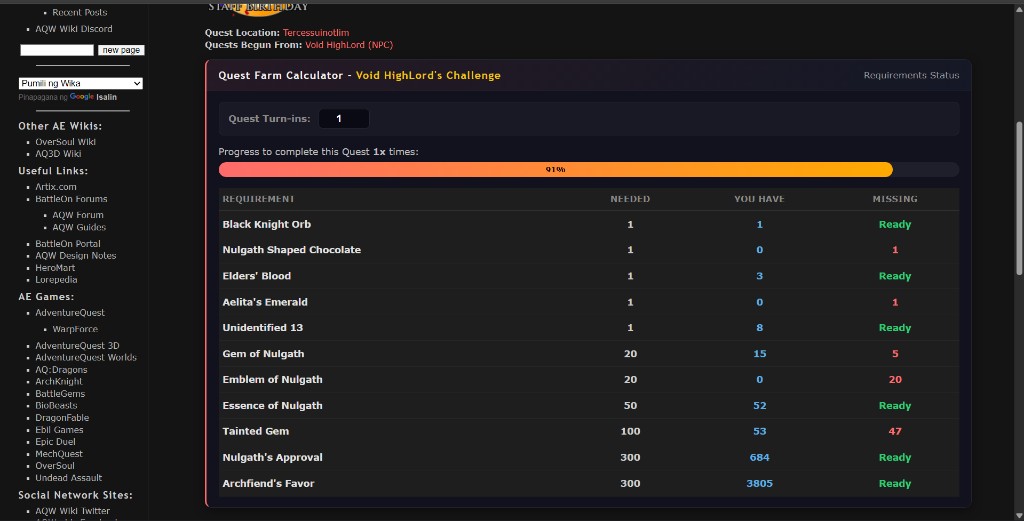Open the OverSoul Wiki link
This screenshot has width=1024, height=521.
click(65, 142)
